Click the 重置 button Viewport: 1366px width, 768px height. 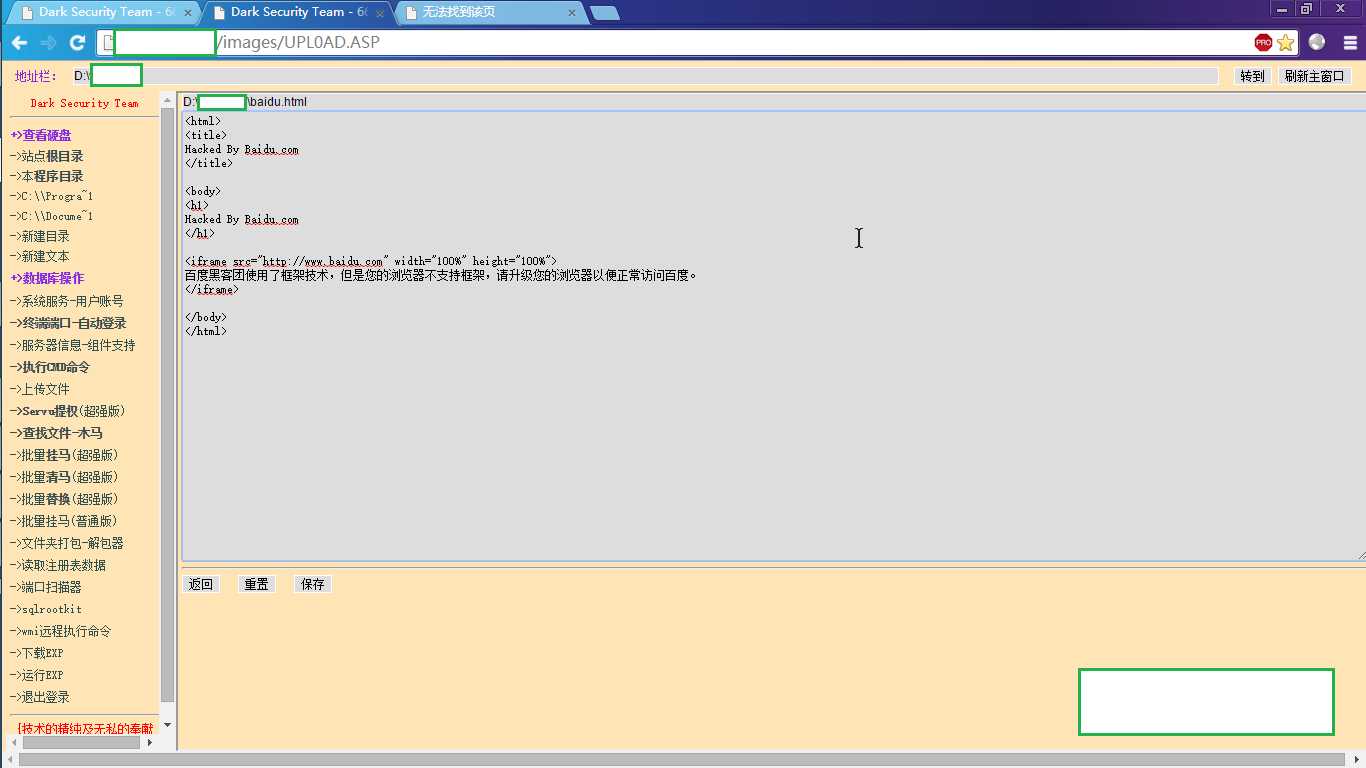pos(257,584)
